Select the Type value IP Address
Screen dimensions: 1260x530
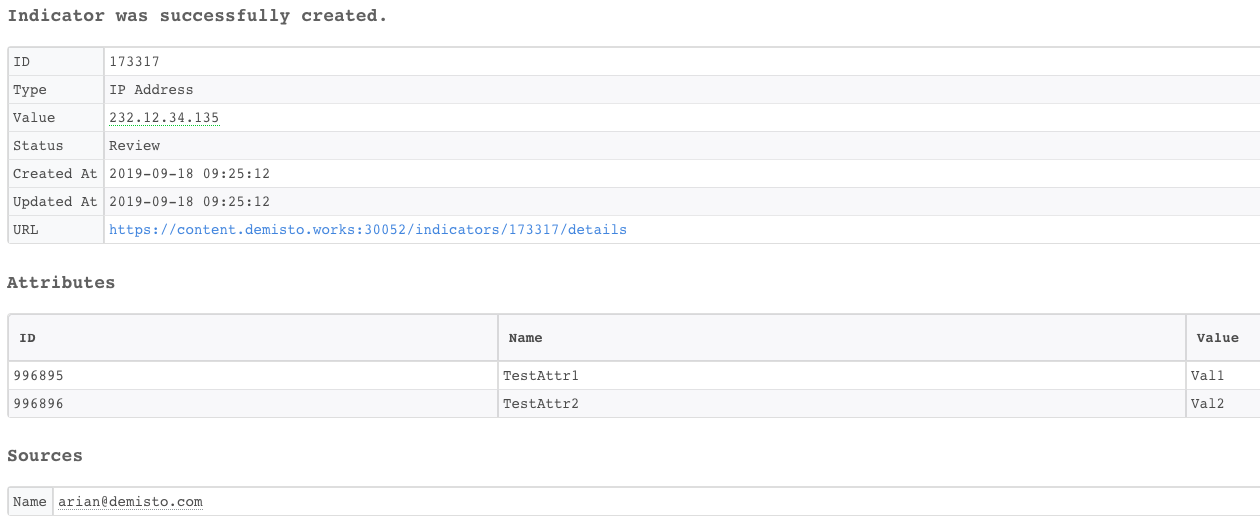coord(151,90)
